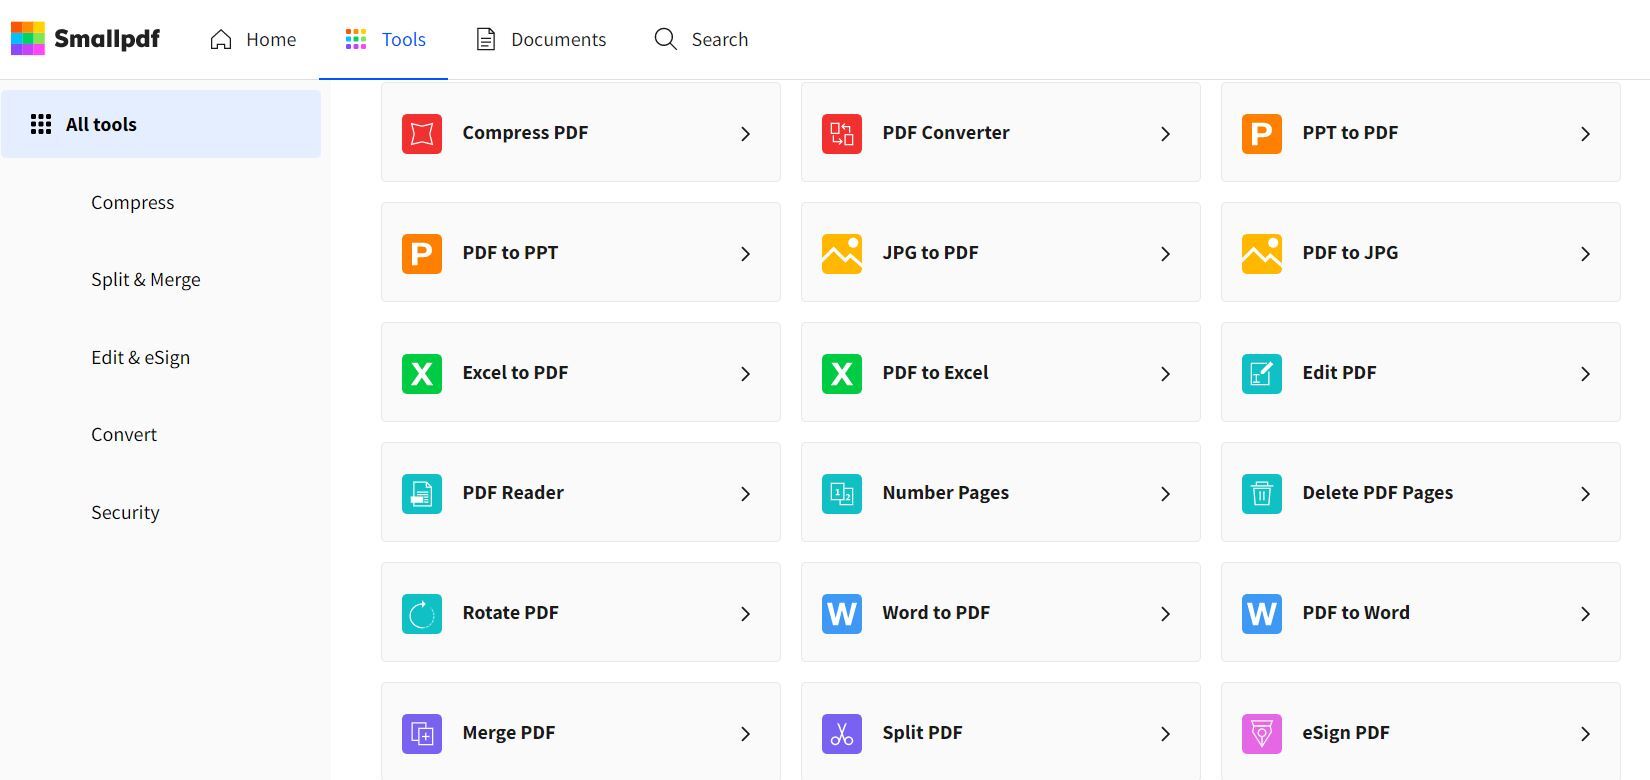The width and height of the screenshot is (1650, 780).
Task: Click the blue Word to PDF icon
Action: tap(842, 613)
